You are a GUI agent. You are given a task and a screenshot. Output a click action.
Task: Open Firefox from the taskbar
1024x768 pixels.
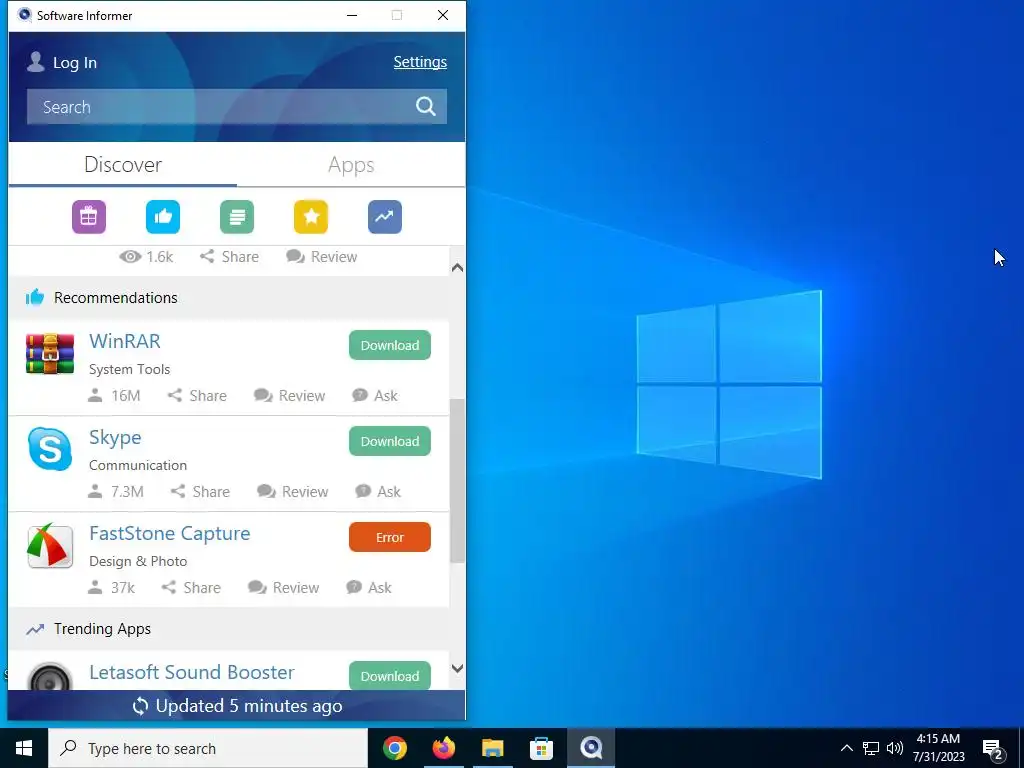click(x=443, y=748)
